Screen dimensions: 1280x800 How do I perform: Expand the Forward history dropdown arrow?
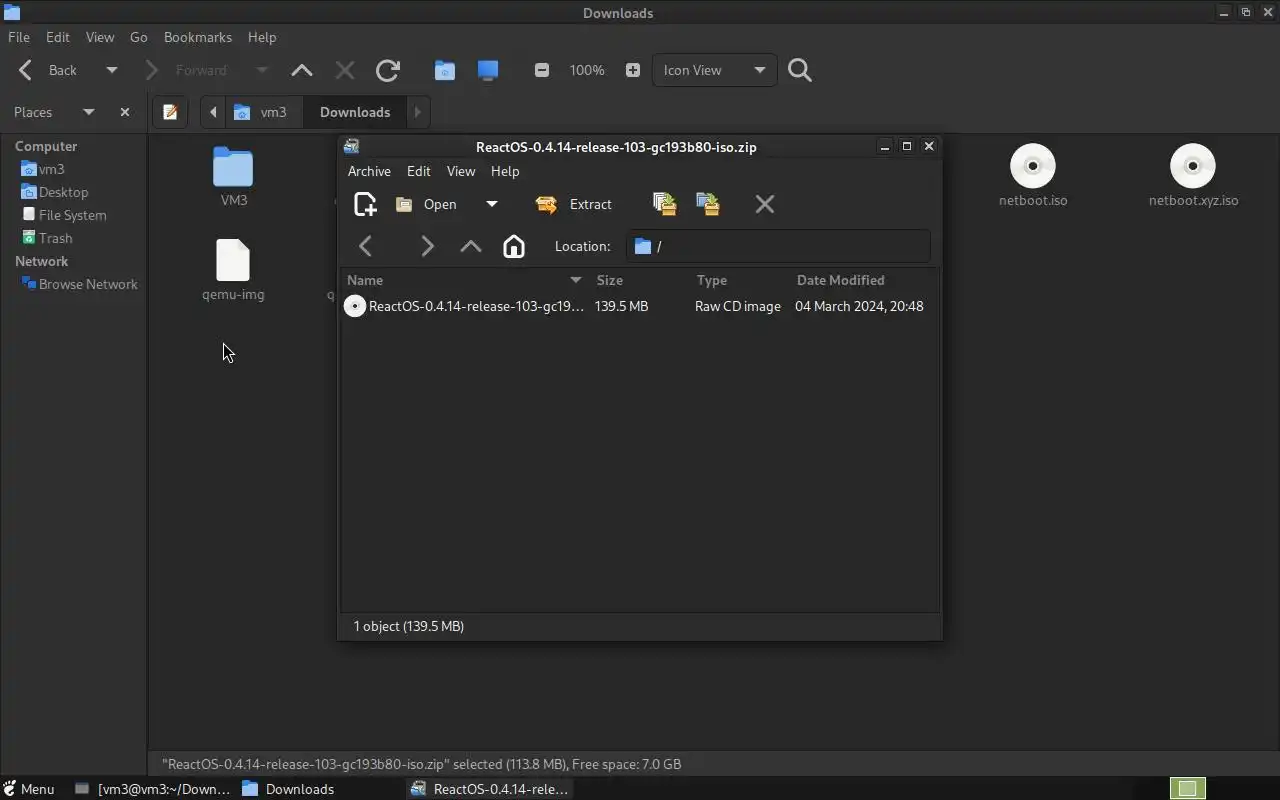pos(262,70)
